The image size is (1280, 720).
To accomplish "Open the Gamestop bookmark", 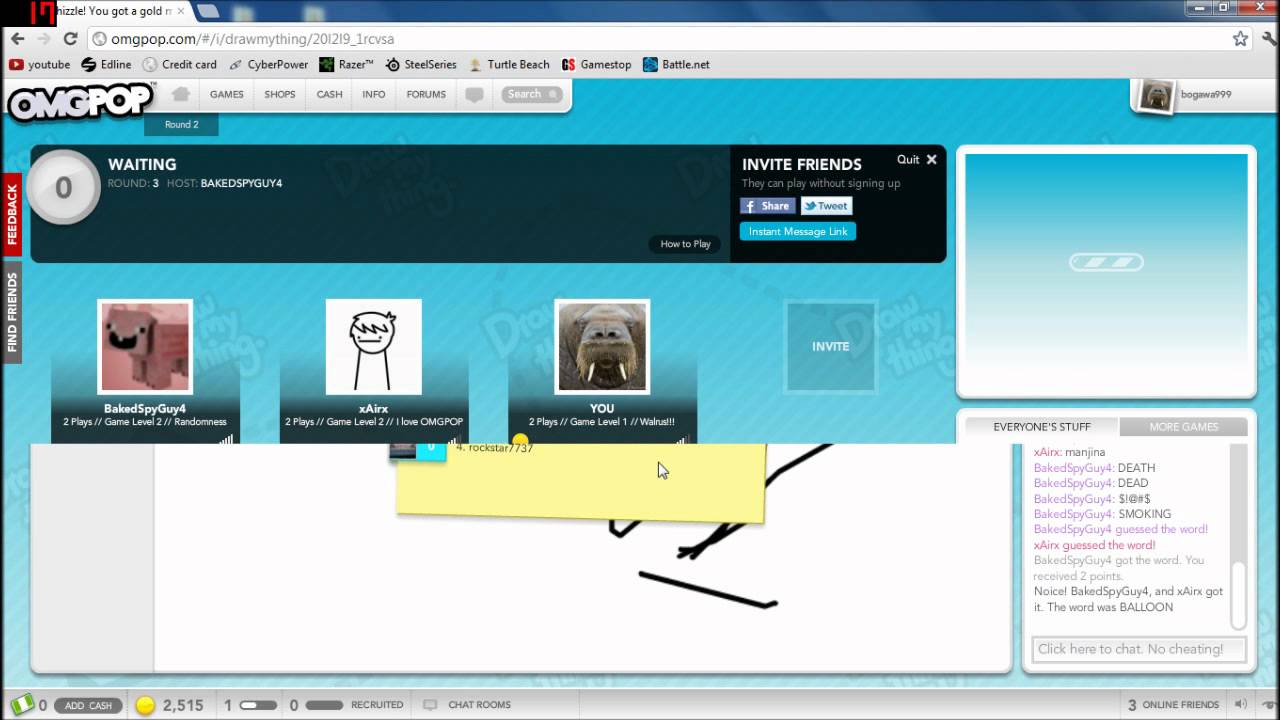I will coord(596,64).
